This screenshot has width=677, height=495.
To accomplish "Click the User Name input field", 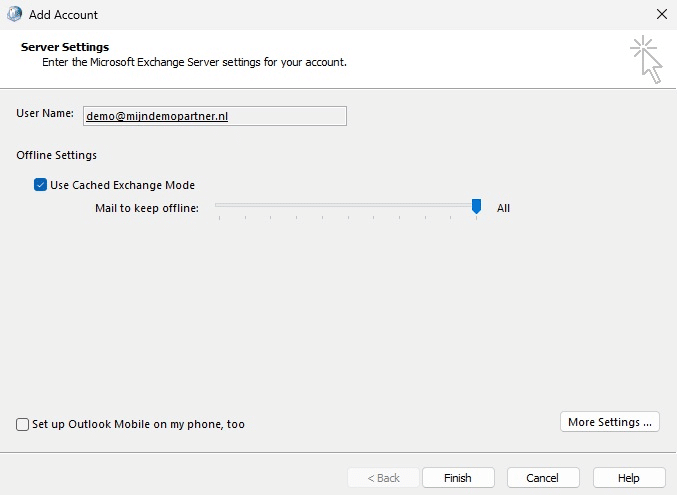I will (215, 116).
